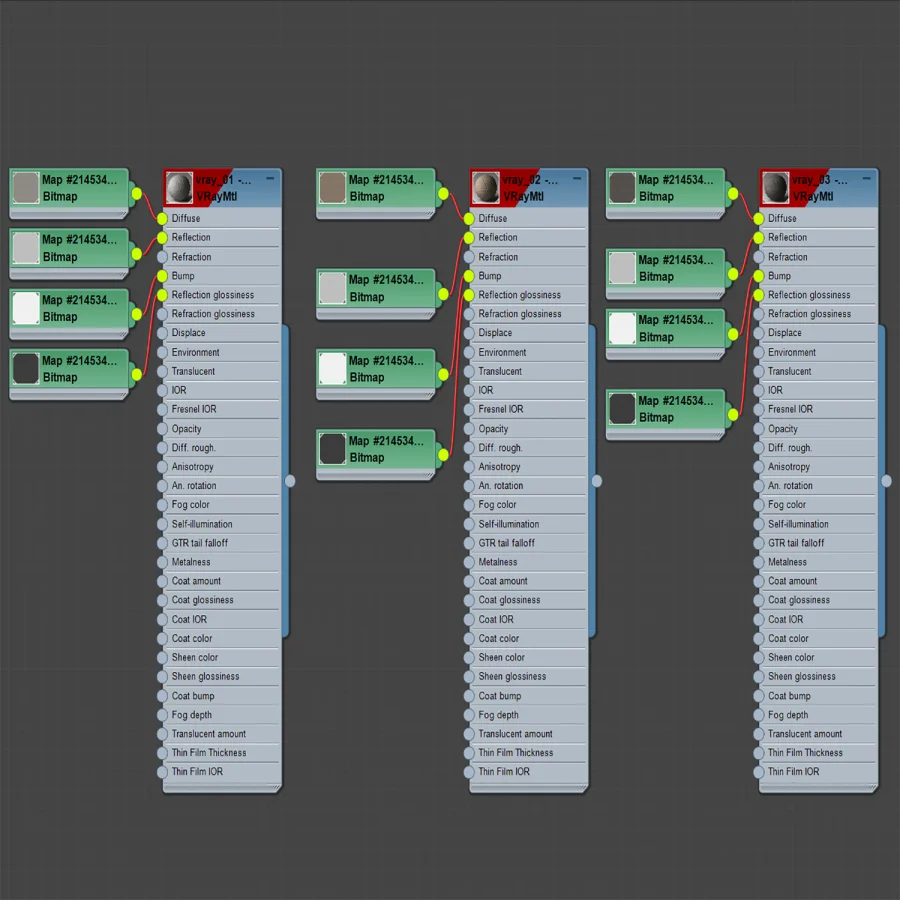Select the bitmap node wired to vray_01 Diffuse
Screen dimensions: 900x900
click(69, 193)
